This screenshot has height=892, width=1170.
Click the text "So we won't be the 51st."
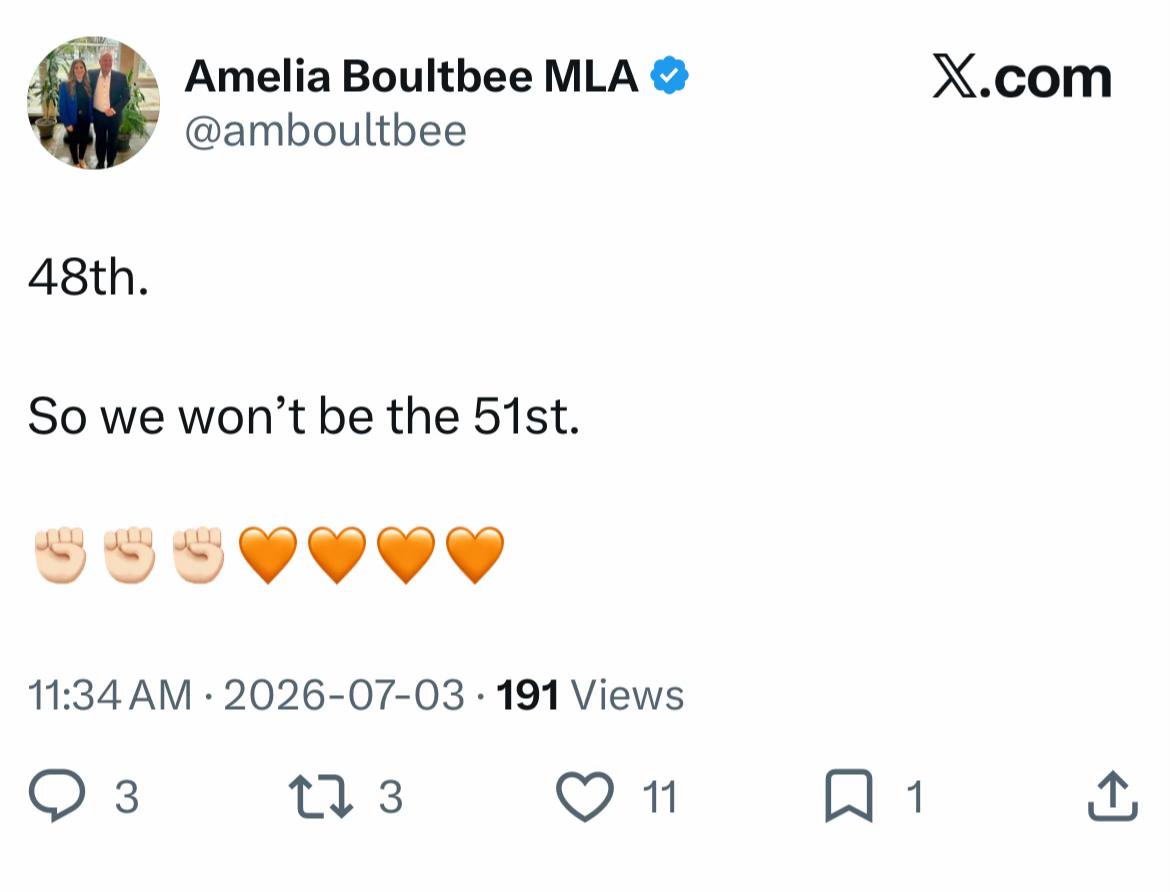[x=304, y=416]
